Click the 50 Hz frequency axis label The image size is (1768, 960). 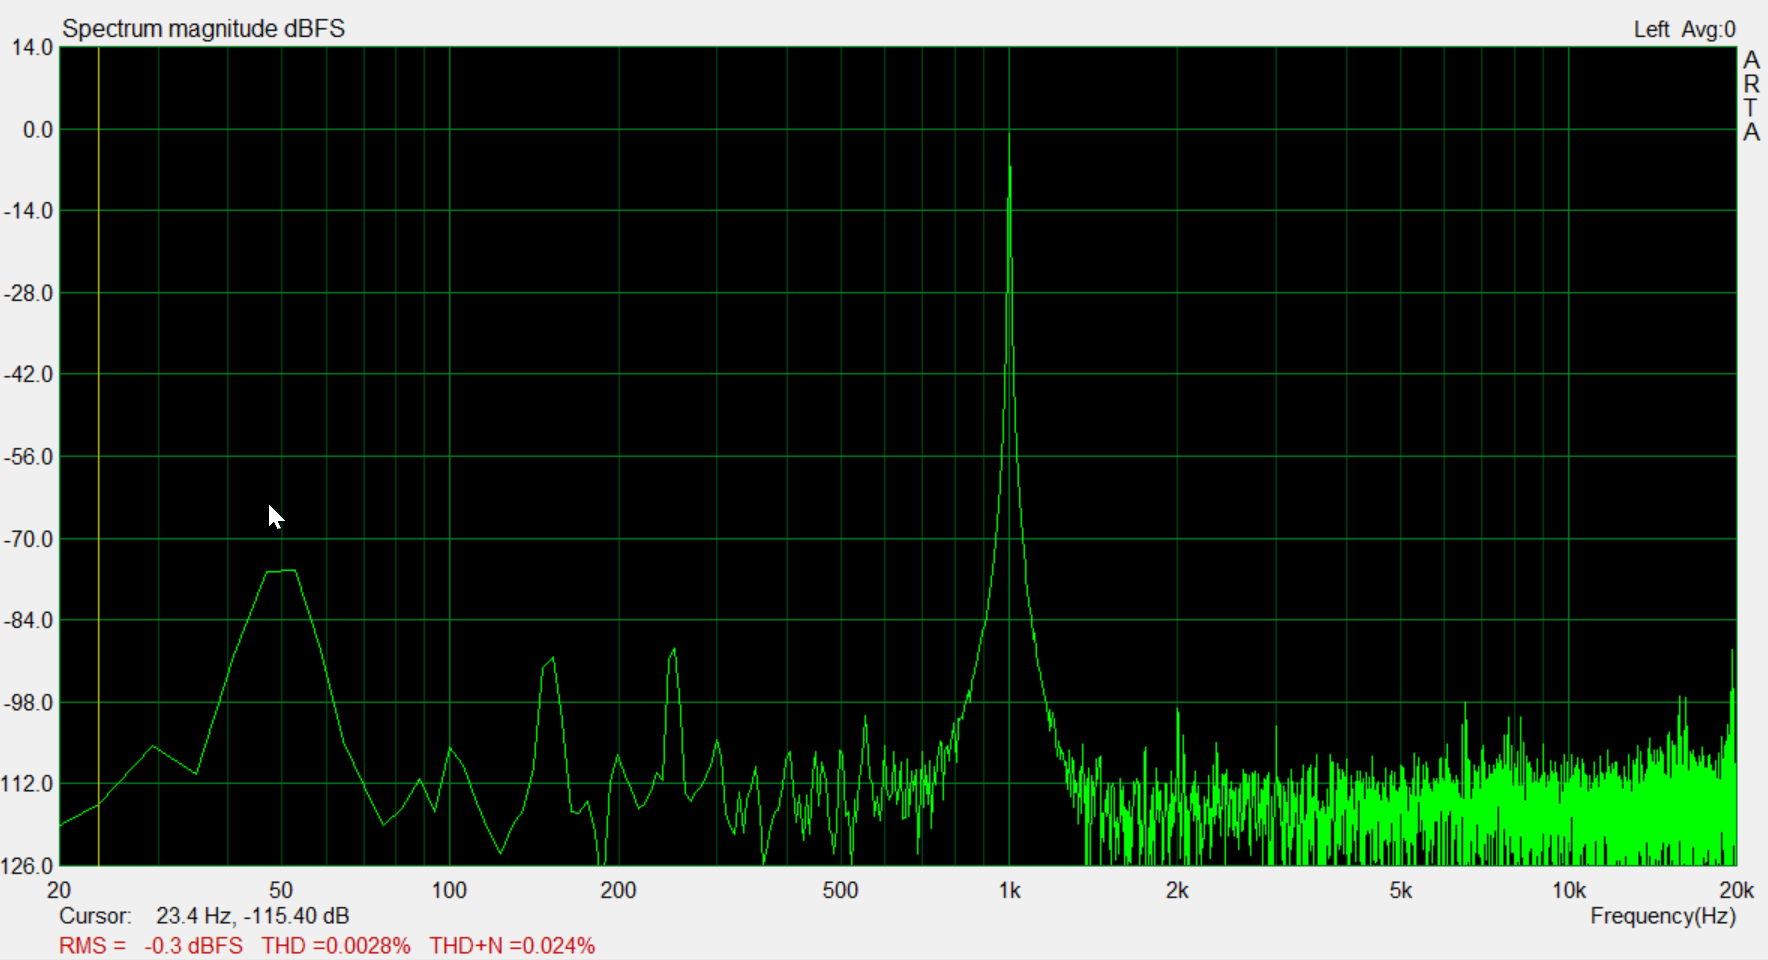pos(281,890)
